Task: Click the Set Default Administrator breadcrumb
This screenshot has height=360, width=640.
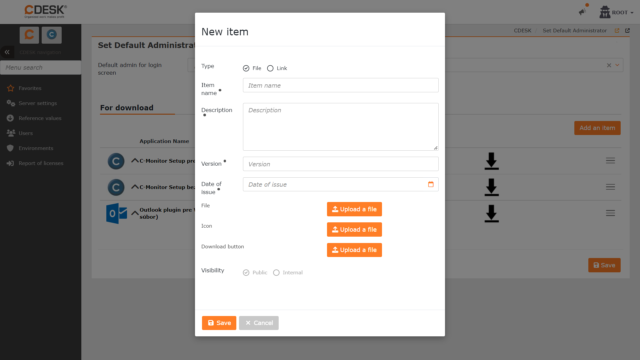Action: (x=574, y=31)
